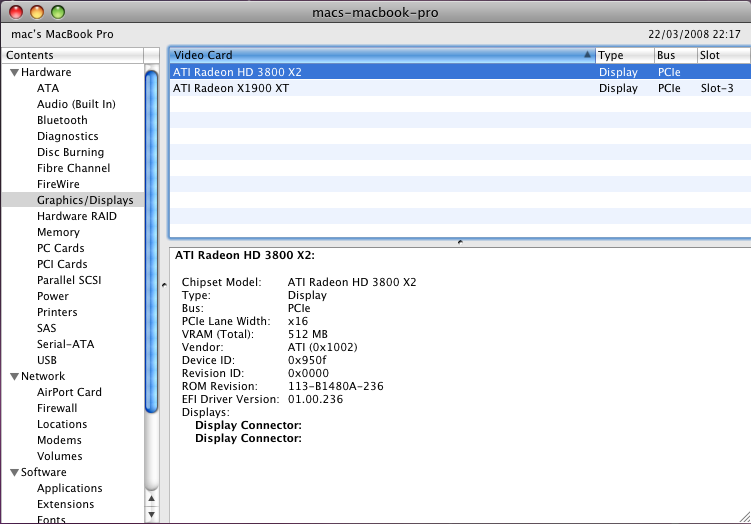Select Modems entry

pos(59,440)
